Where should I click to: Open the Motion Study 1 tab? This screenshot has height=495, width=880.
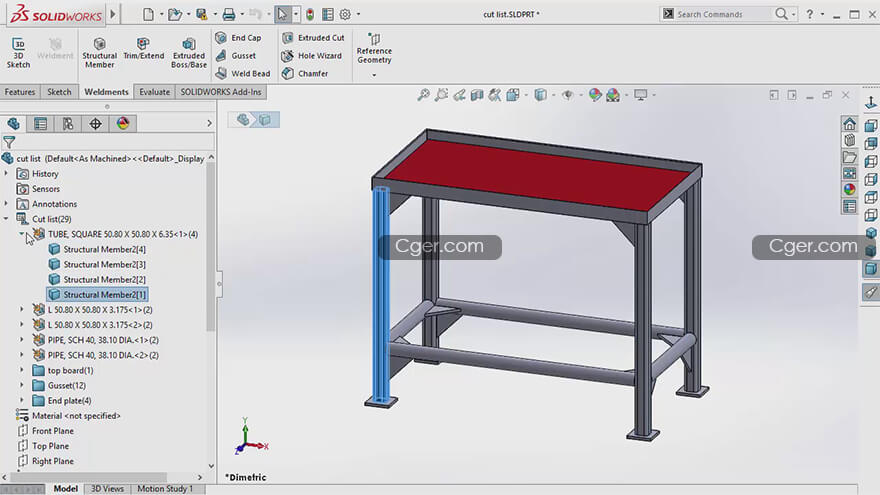coord(165,489)
